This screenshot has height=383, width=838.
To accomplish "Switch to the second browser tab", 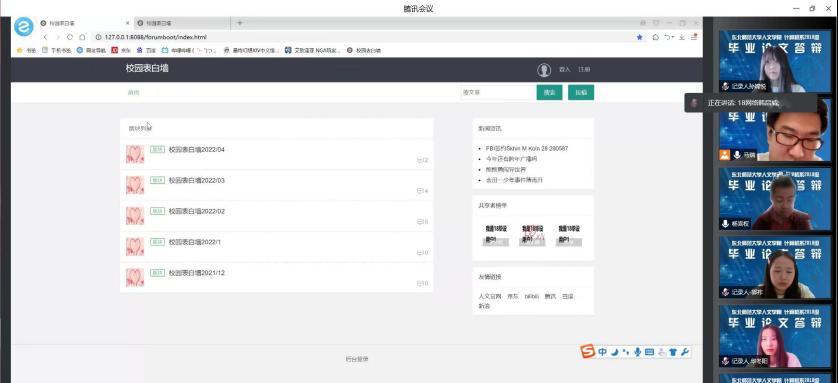I will (182, 24).
